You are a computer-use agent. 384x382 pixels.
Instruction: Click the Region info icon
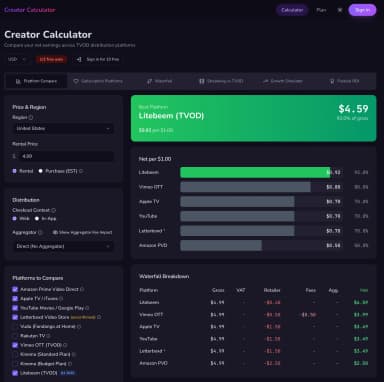pos(31,117)
